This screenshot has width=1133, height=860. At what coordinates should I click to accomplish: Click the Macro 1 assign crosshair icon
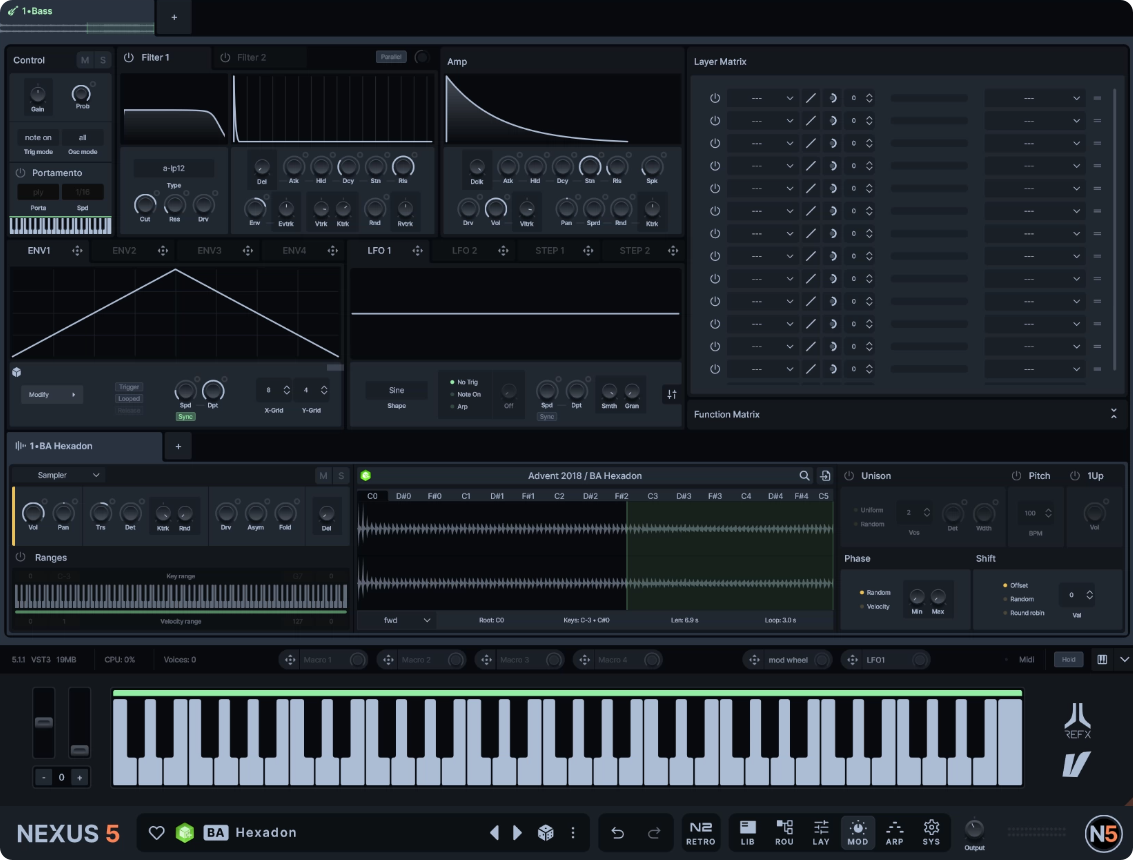pos(290,660)
